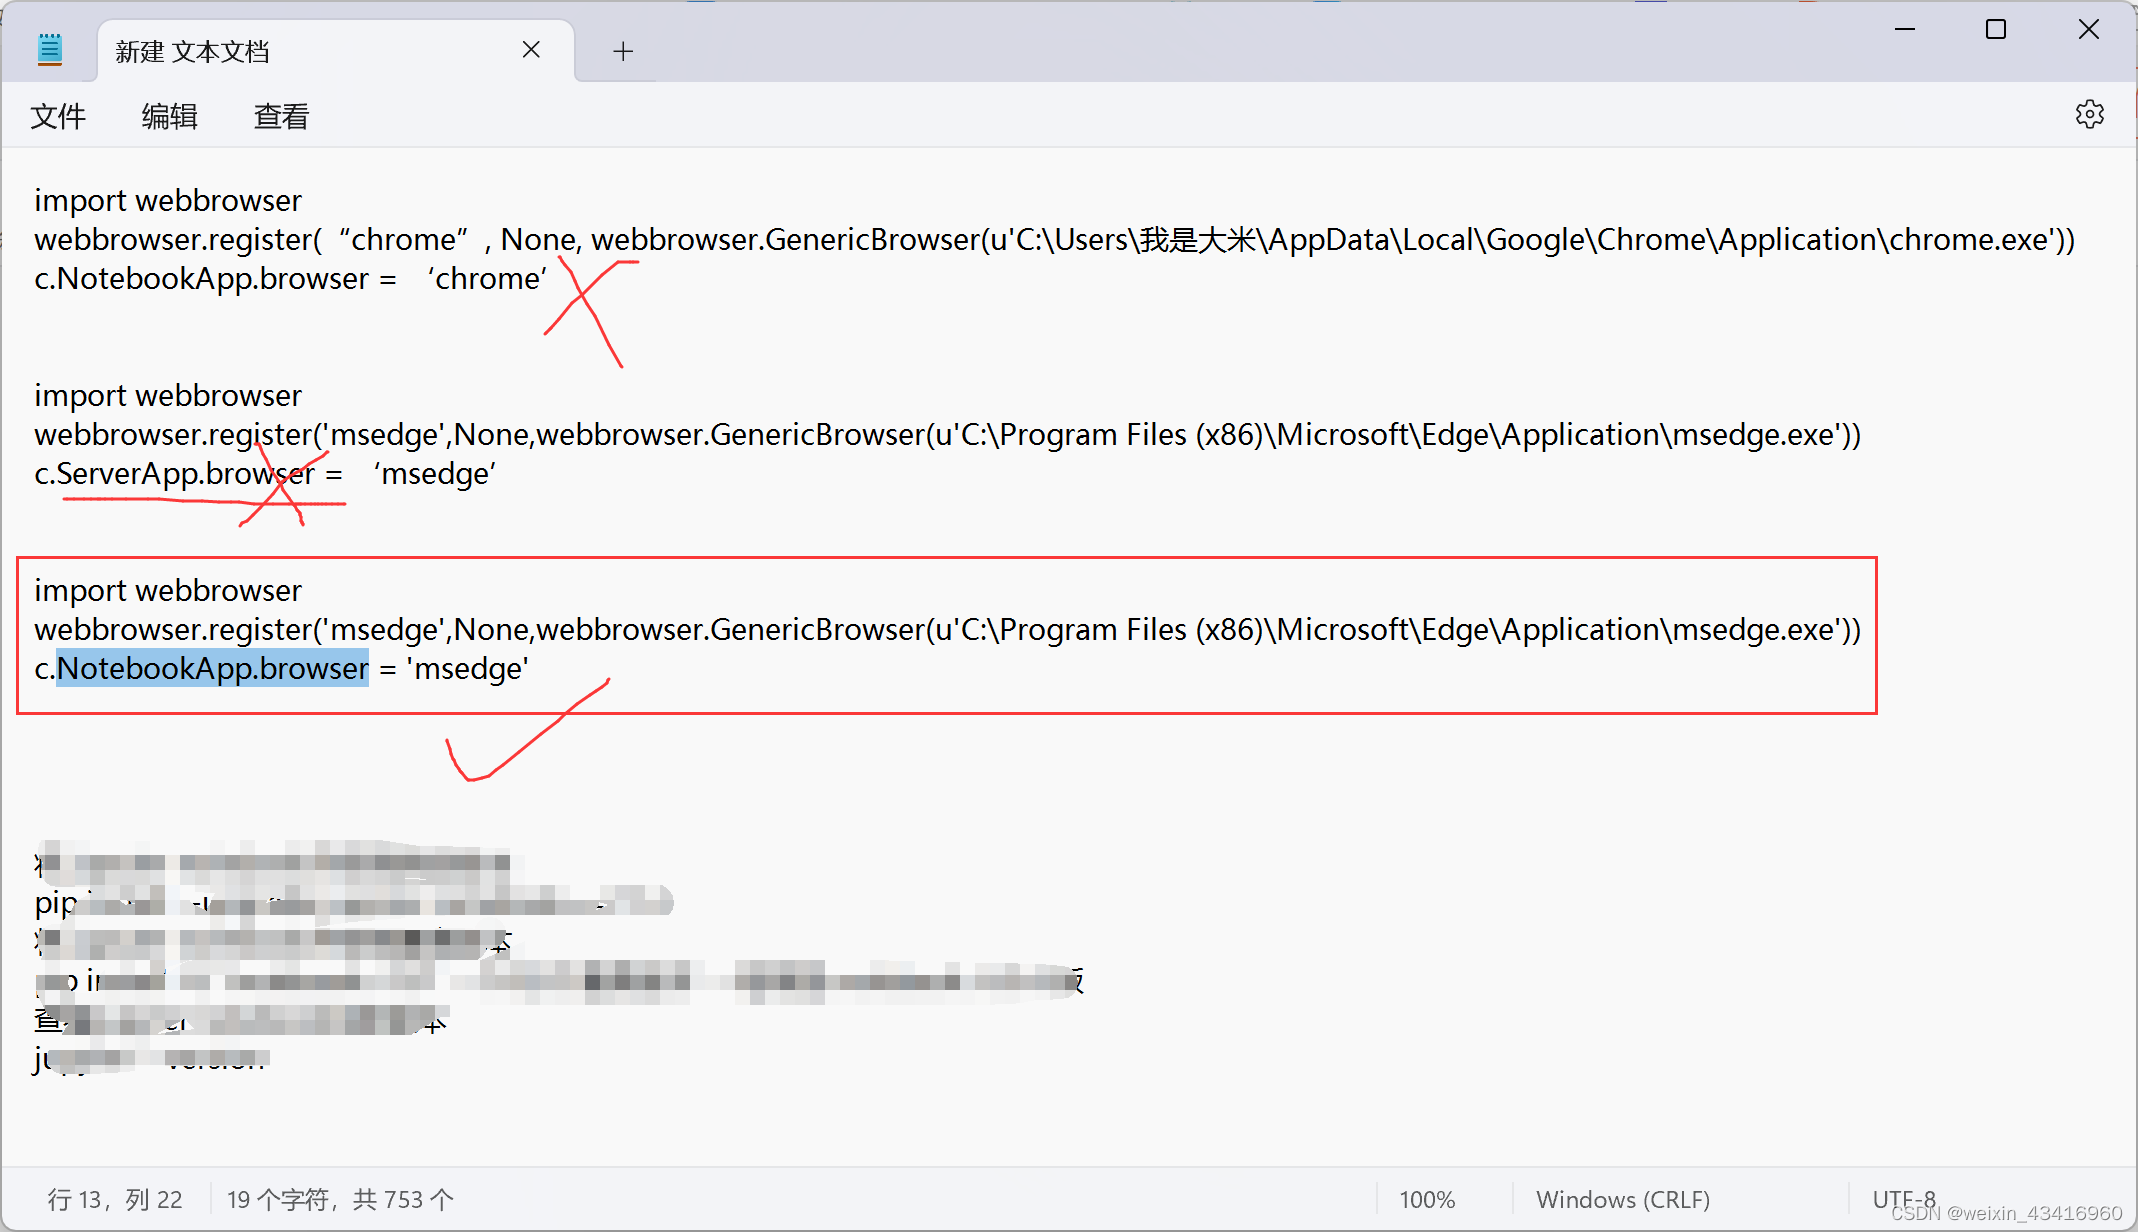This screenshot has height=1232, width=2138.
Task: Maximize the Notepad window
Action: 1996,30
